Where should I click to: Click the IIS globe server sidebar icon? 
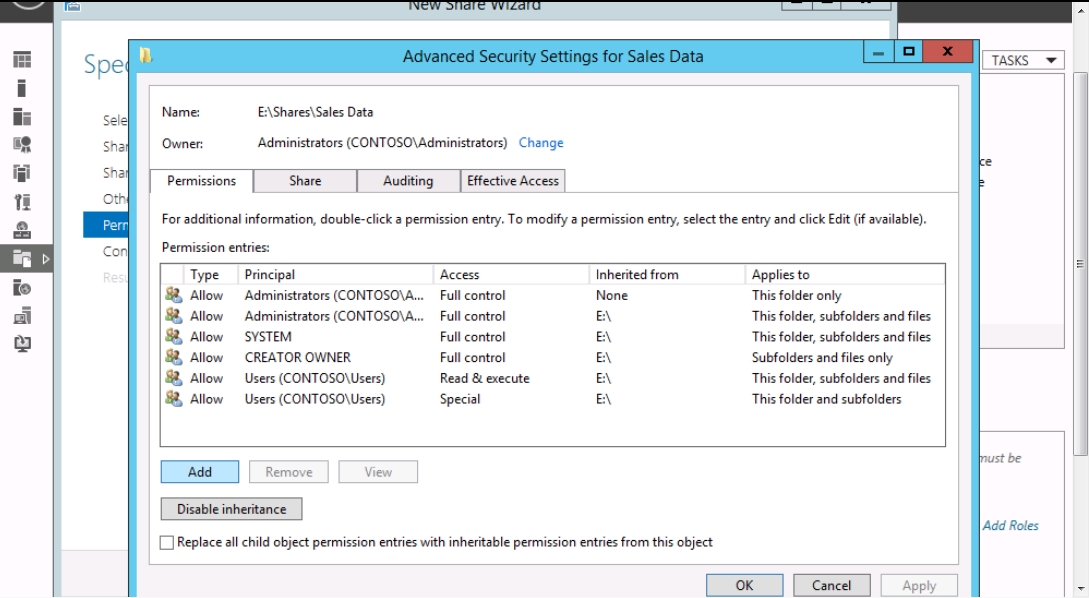tap(22, 288)
